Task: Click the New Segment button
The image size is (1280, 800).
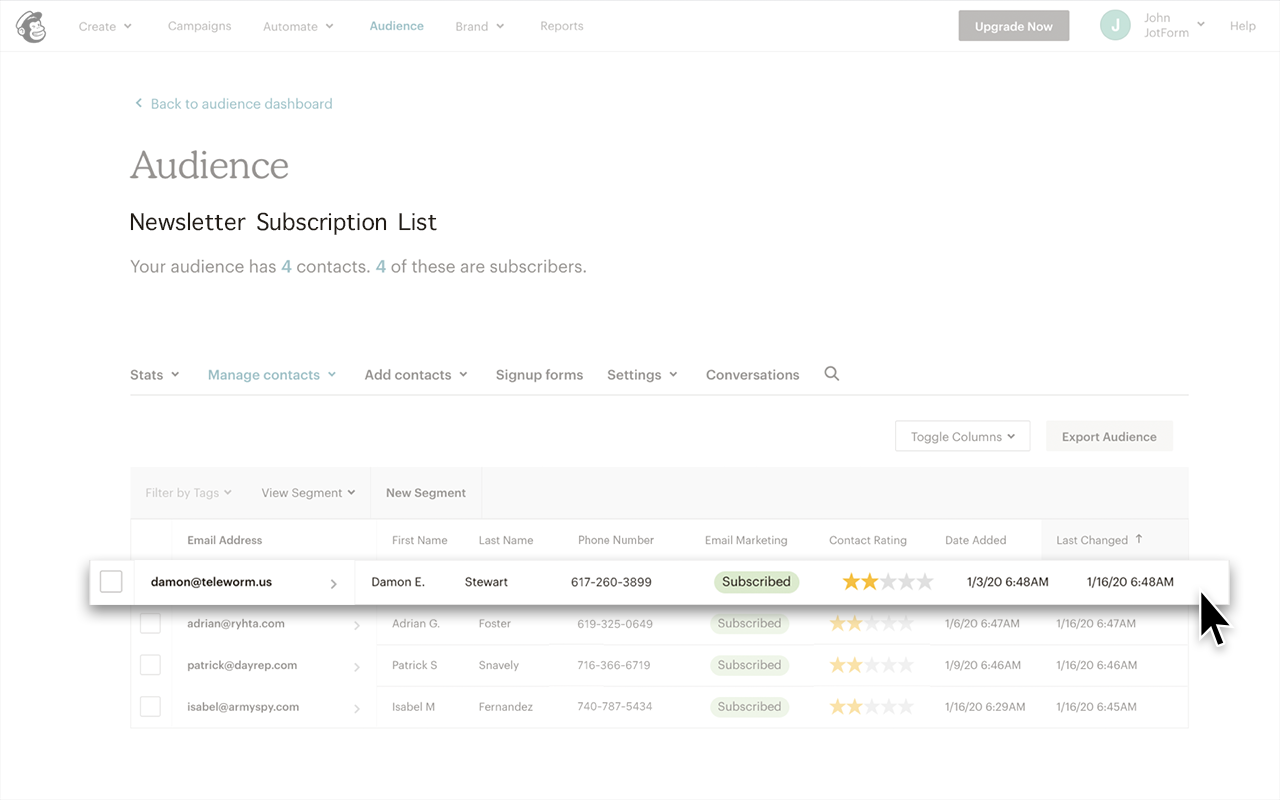Action: click(x=426, y=493)
